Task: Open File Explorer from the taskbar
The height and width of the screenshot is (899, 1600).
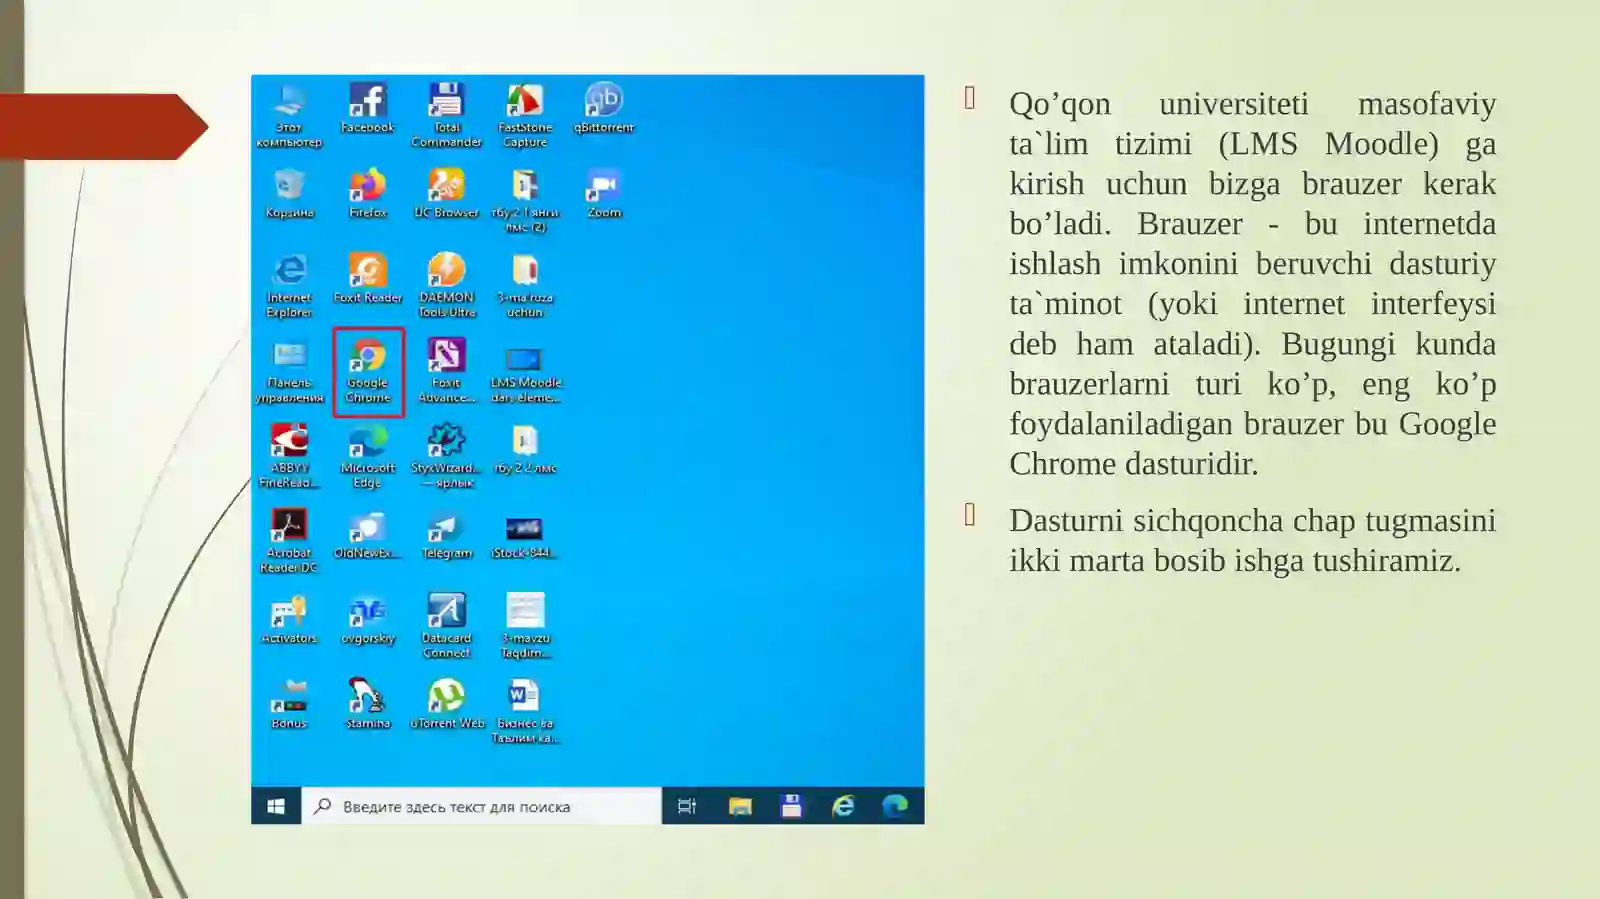Action: pyautogui.click(x=740, y=806)
